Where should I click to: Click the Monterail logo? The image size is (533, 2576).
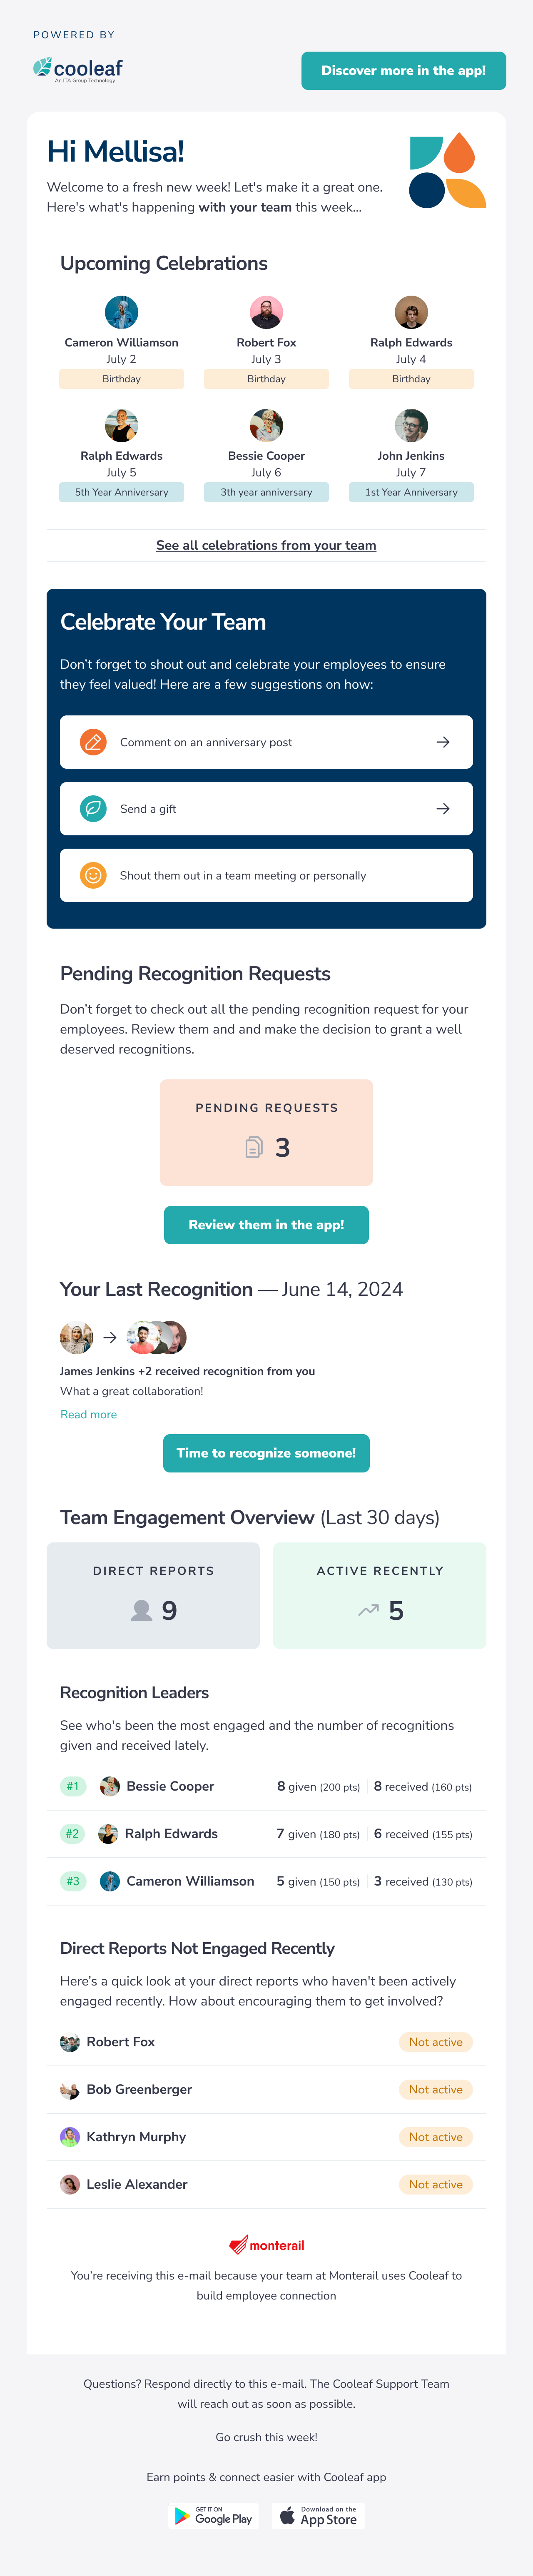point(266,2245)
